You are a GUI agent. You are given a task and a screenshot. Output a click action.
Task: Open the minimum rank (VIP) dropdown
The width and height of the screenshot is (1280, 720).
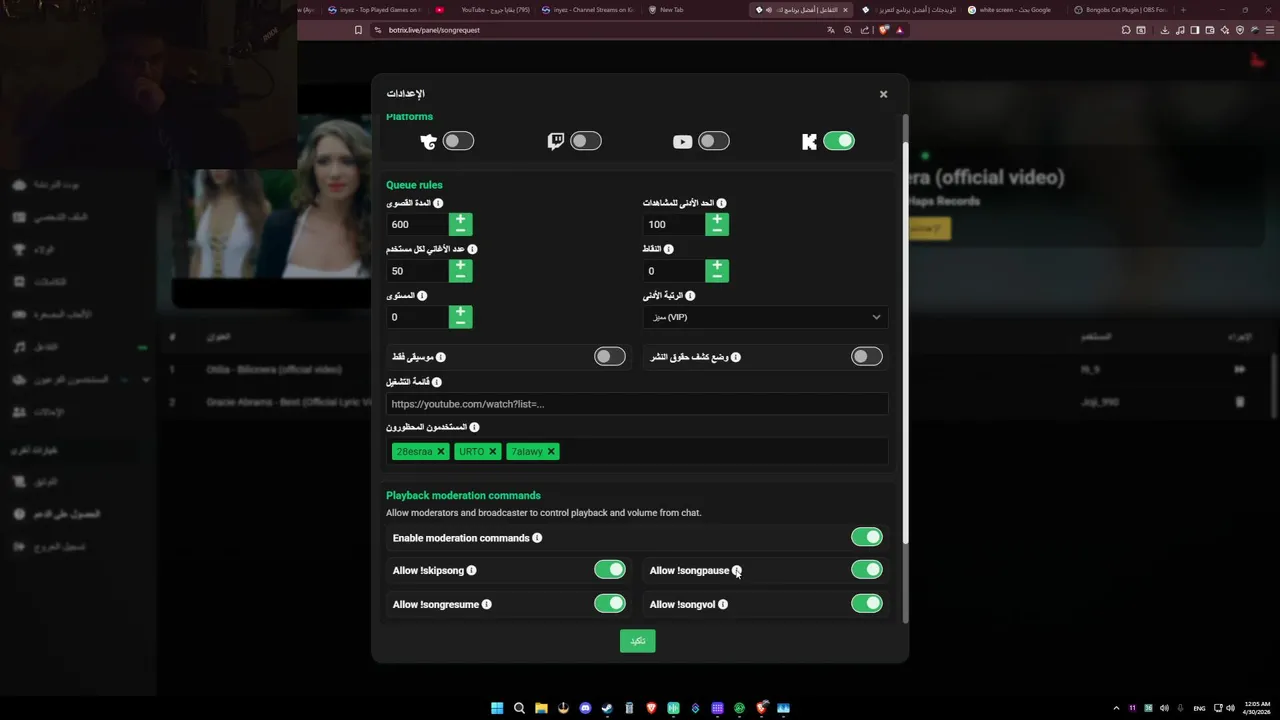(x=765, y=317)
